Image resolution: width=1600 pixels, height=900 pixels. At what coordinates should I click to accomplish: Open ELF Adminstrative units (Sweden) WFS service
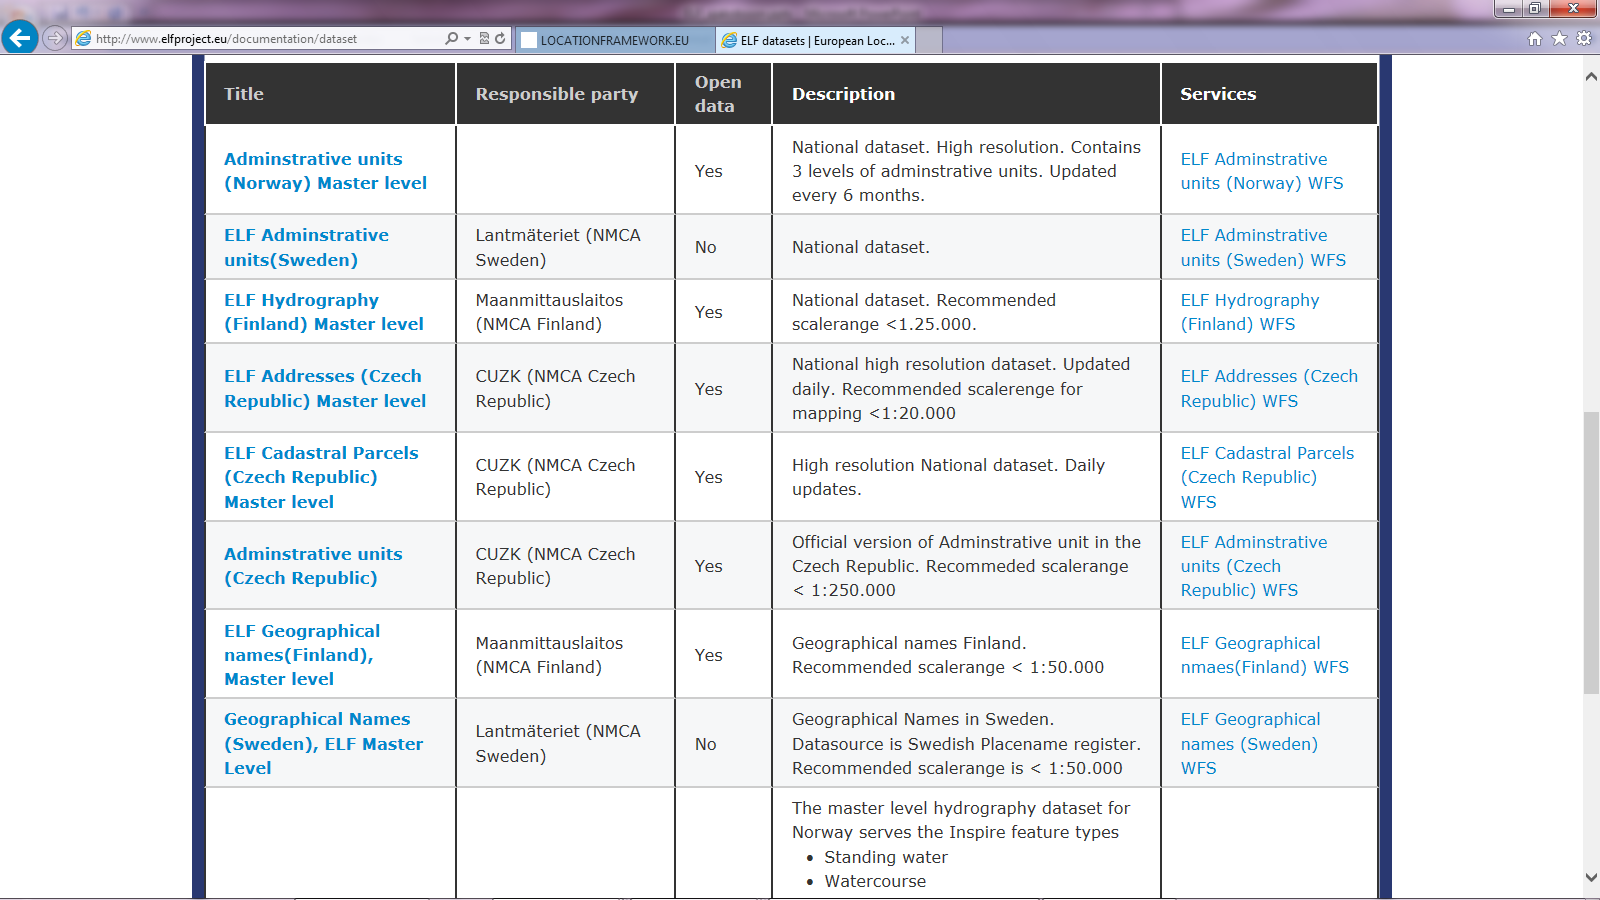(1263, 247)
